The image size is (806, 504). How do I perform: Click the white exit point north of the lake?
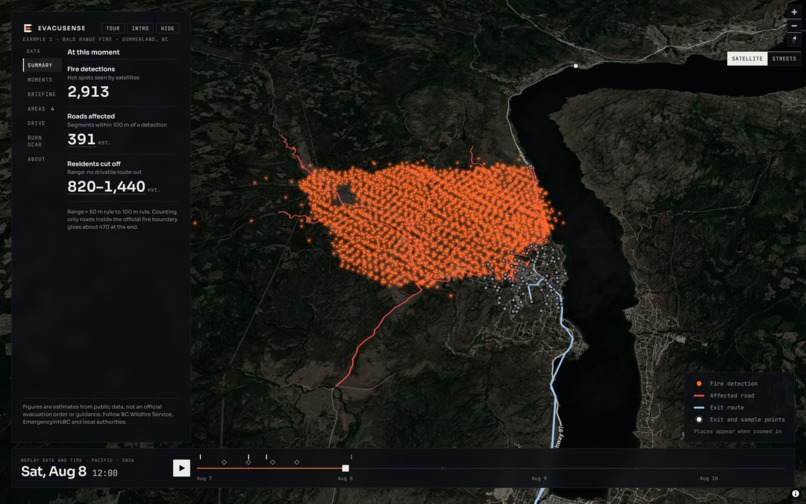(576, 66)
